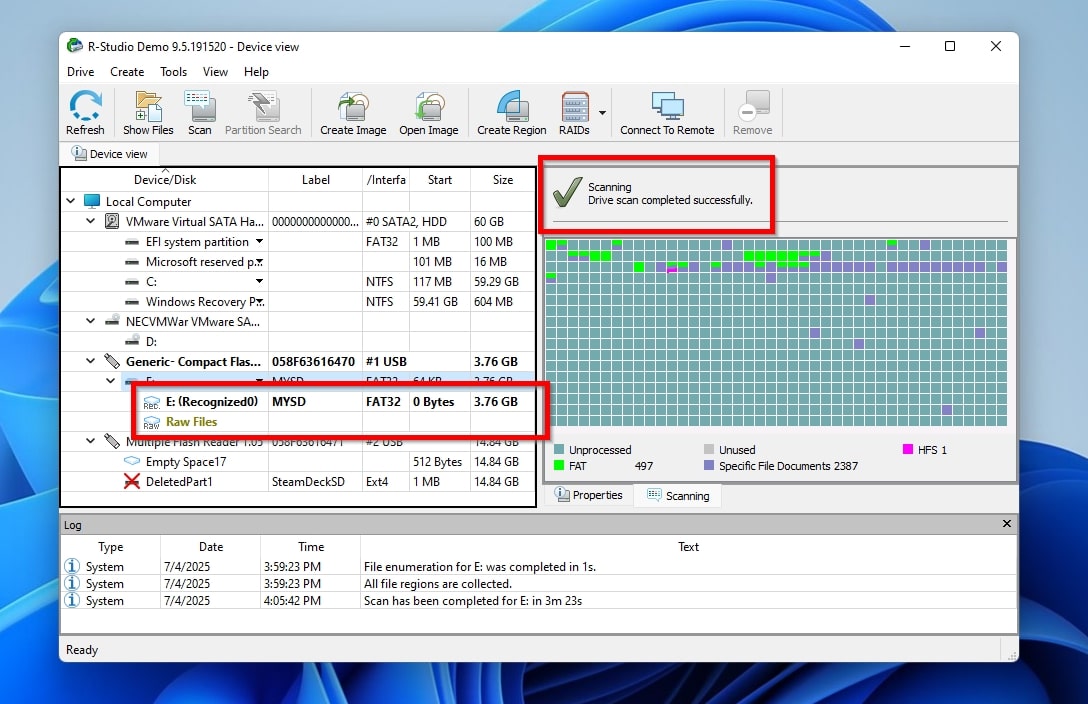Open the Drive menu
The height and width of the screenshot is (704, 1088).
click(80, 71)
